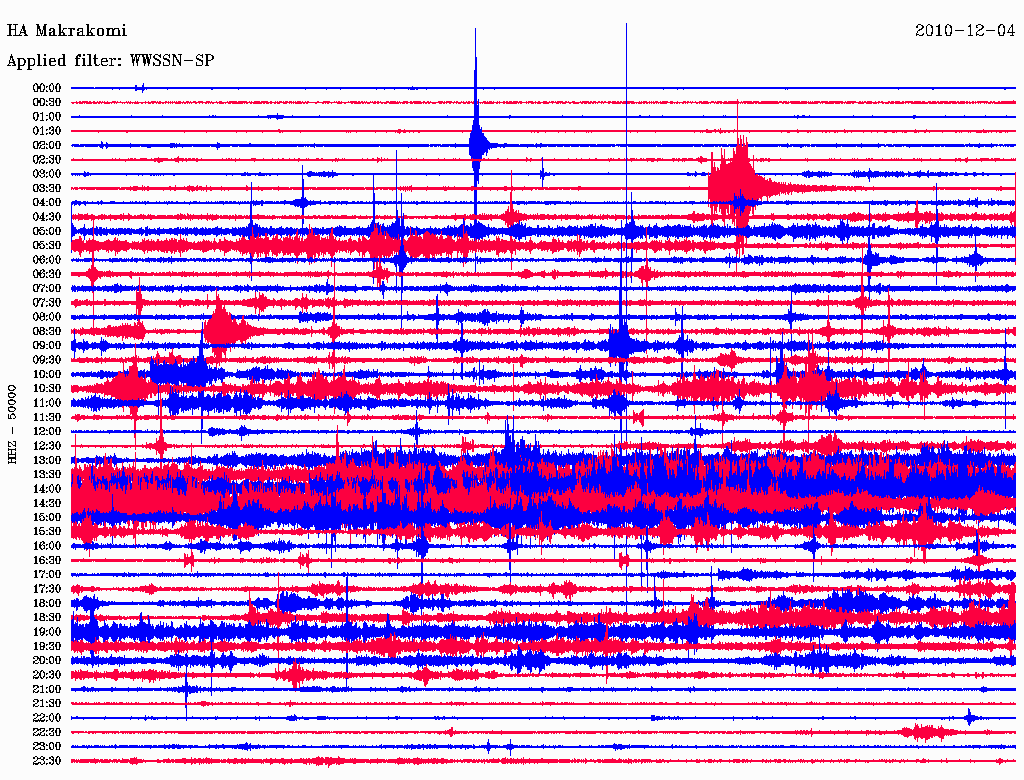Select the 04:00 time label
This screenshot has width=1024, height=780.
point(47,203)
